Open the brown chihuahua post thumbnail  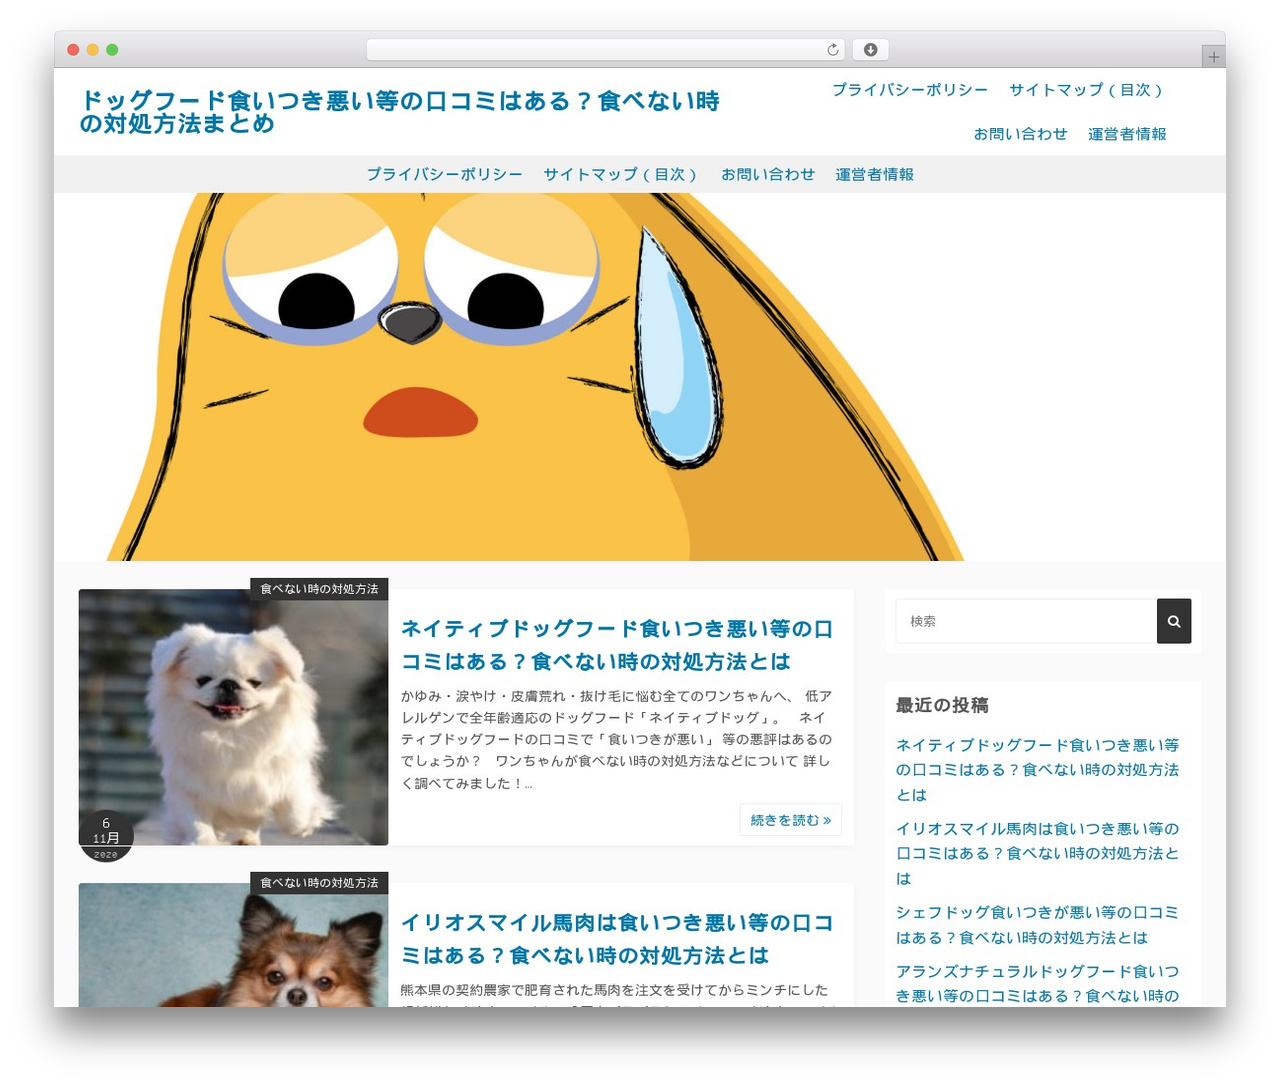(x=233, y=945)
